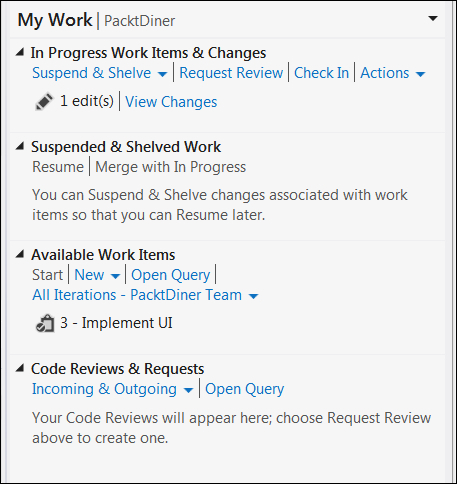Screen dimensions: 457x484
Task: Click Resume under Suspended & Shelved Work
Action: point(58,167)
